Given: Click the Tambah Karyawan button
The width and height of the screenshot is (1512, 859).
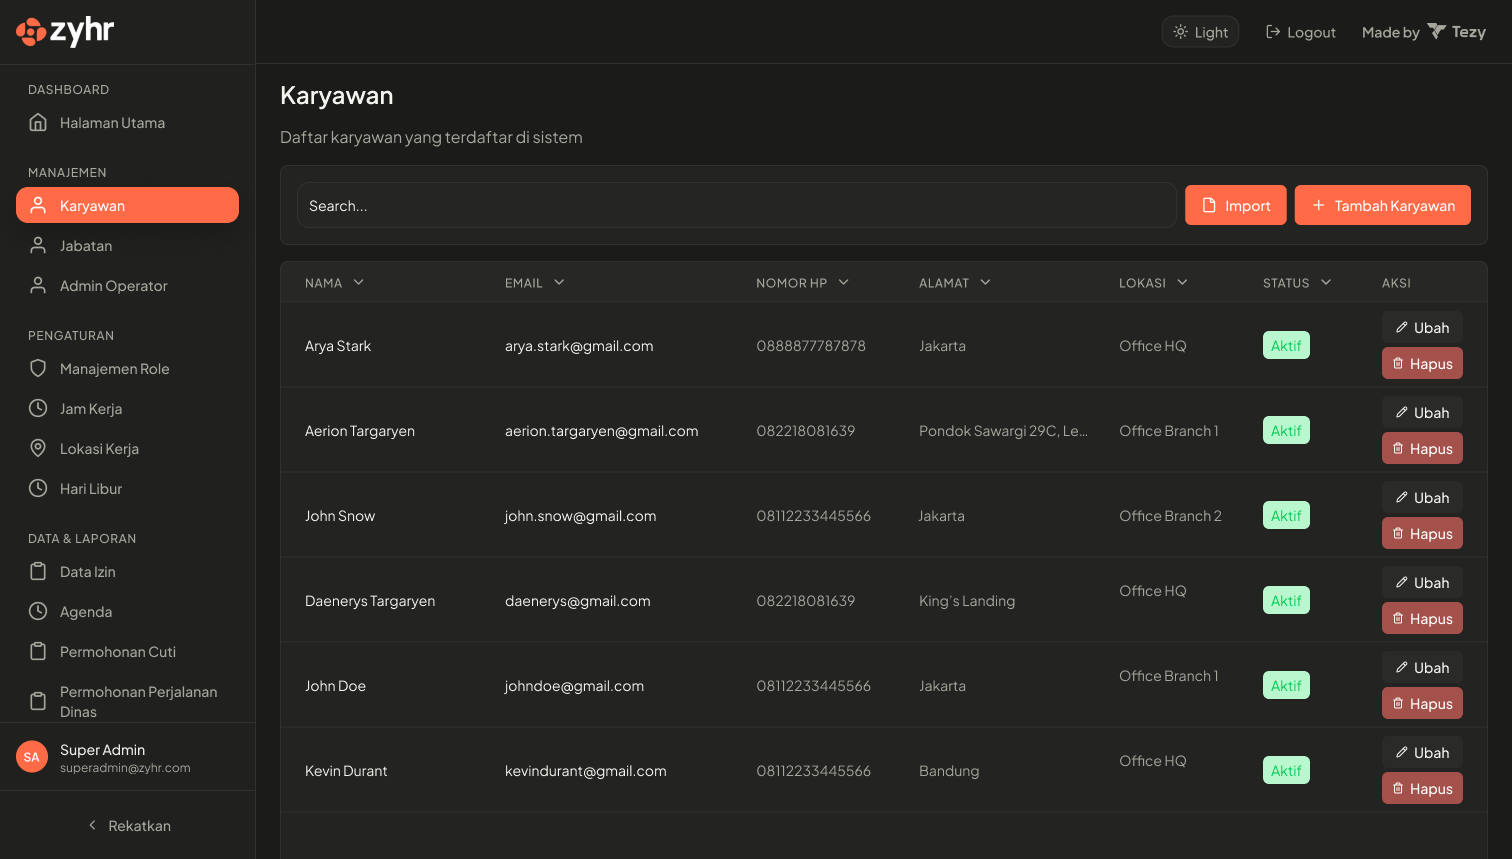Looking at the screenshot, I should tap(1382, 205).
